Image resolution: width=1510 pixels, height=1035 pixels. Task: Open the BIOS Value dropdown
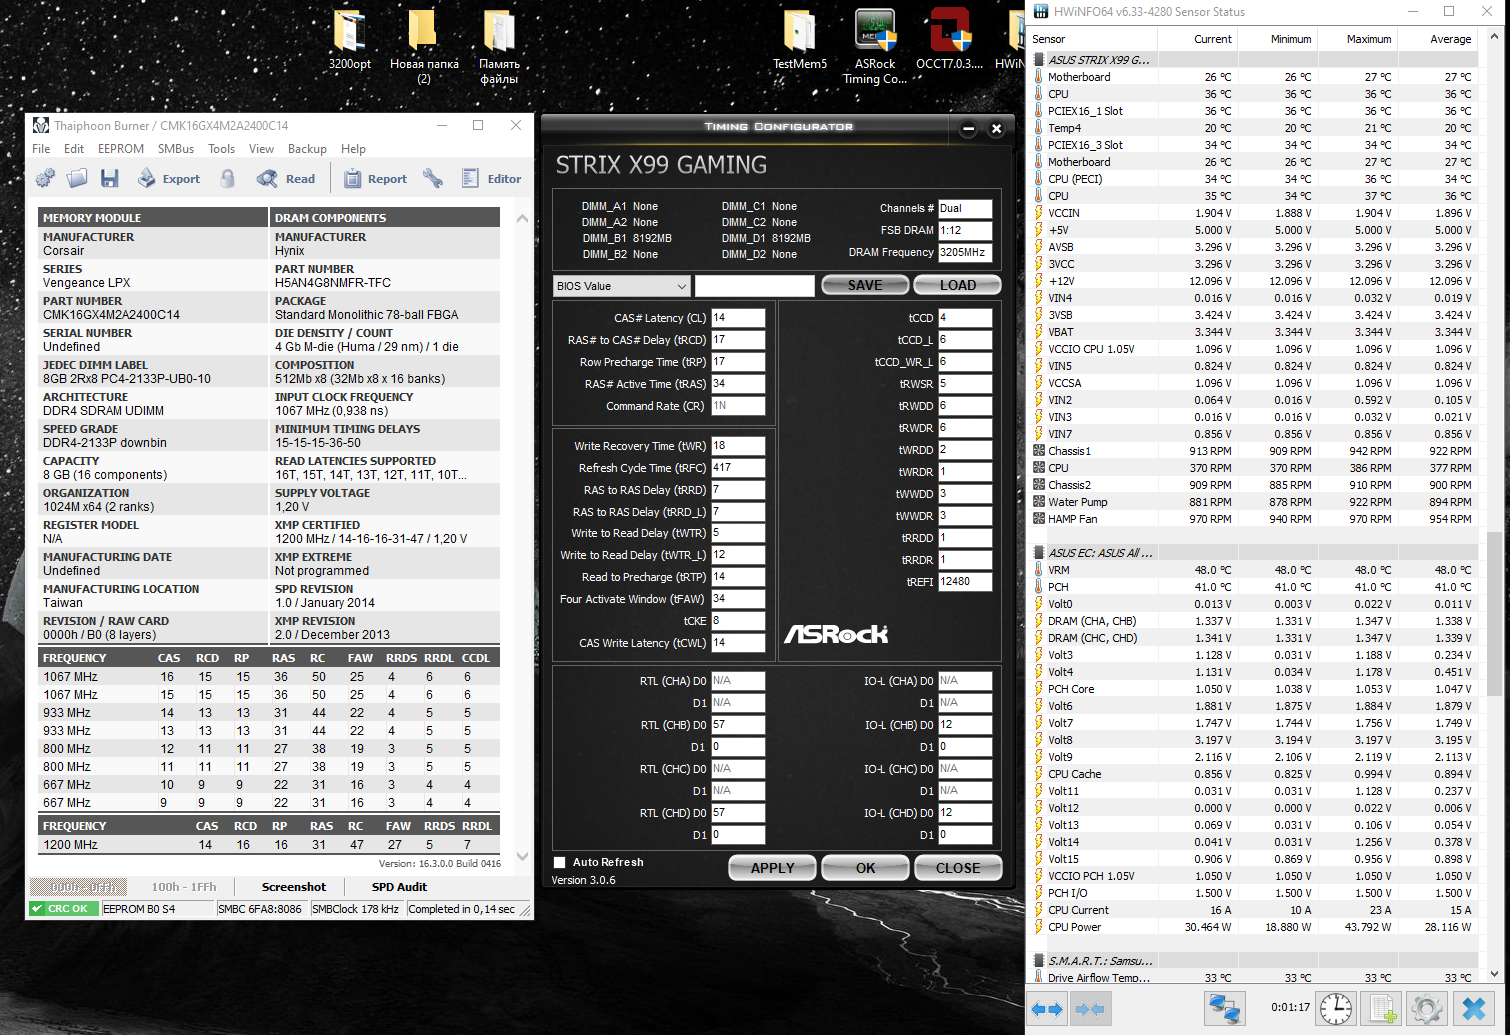tap(621, 286)
